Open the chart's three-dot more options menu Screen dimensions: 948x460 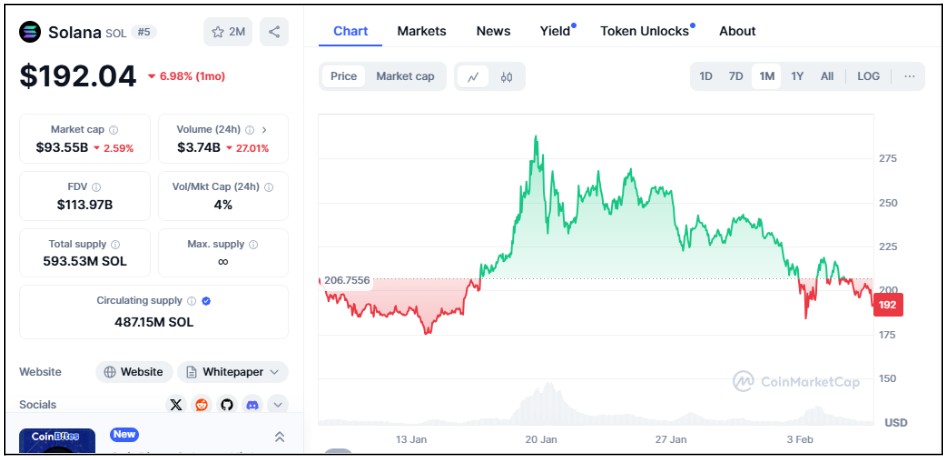coord(909,77)
